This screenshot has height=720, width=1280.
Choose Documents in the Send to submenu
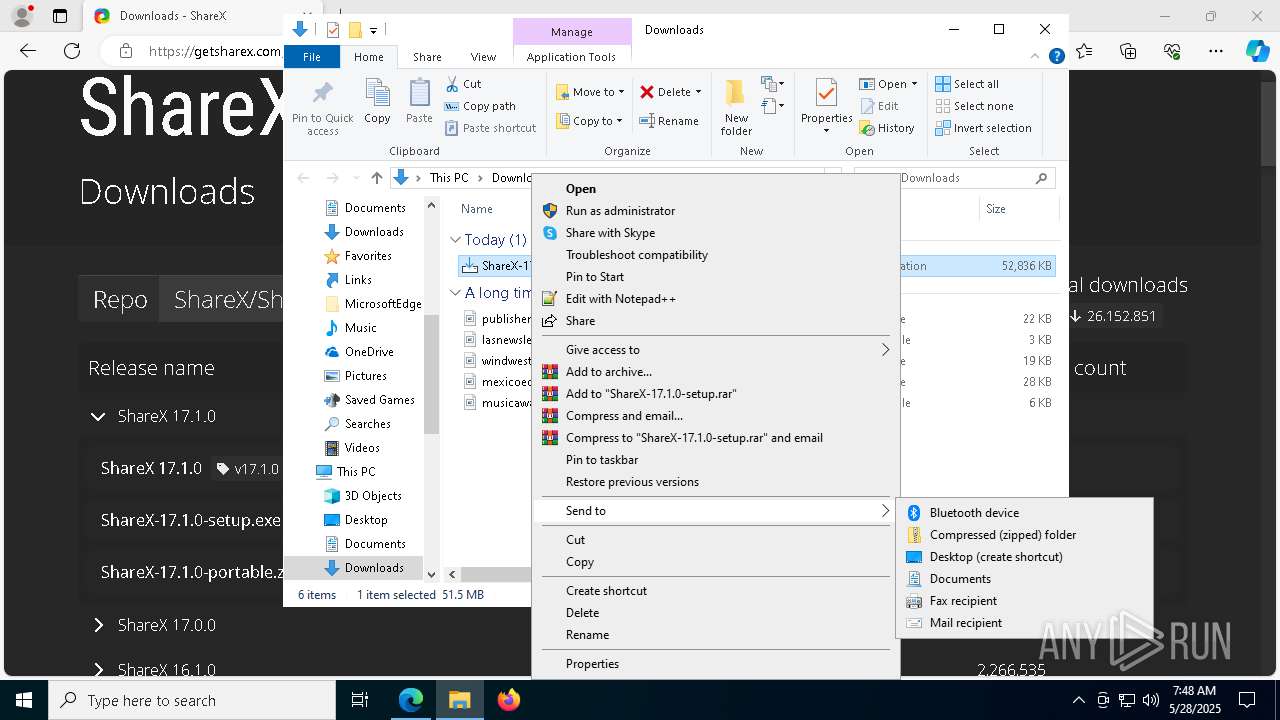tap(1024, 579)
